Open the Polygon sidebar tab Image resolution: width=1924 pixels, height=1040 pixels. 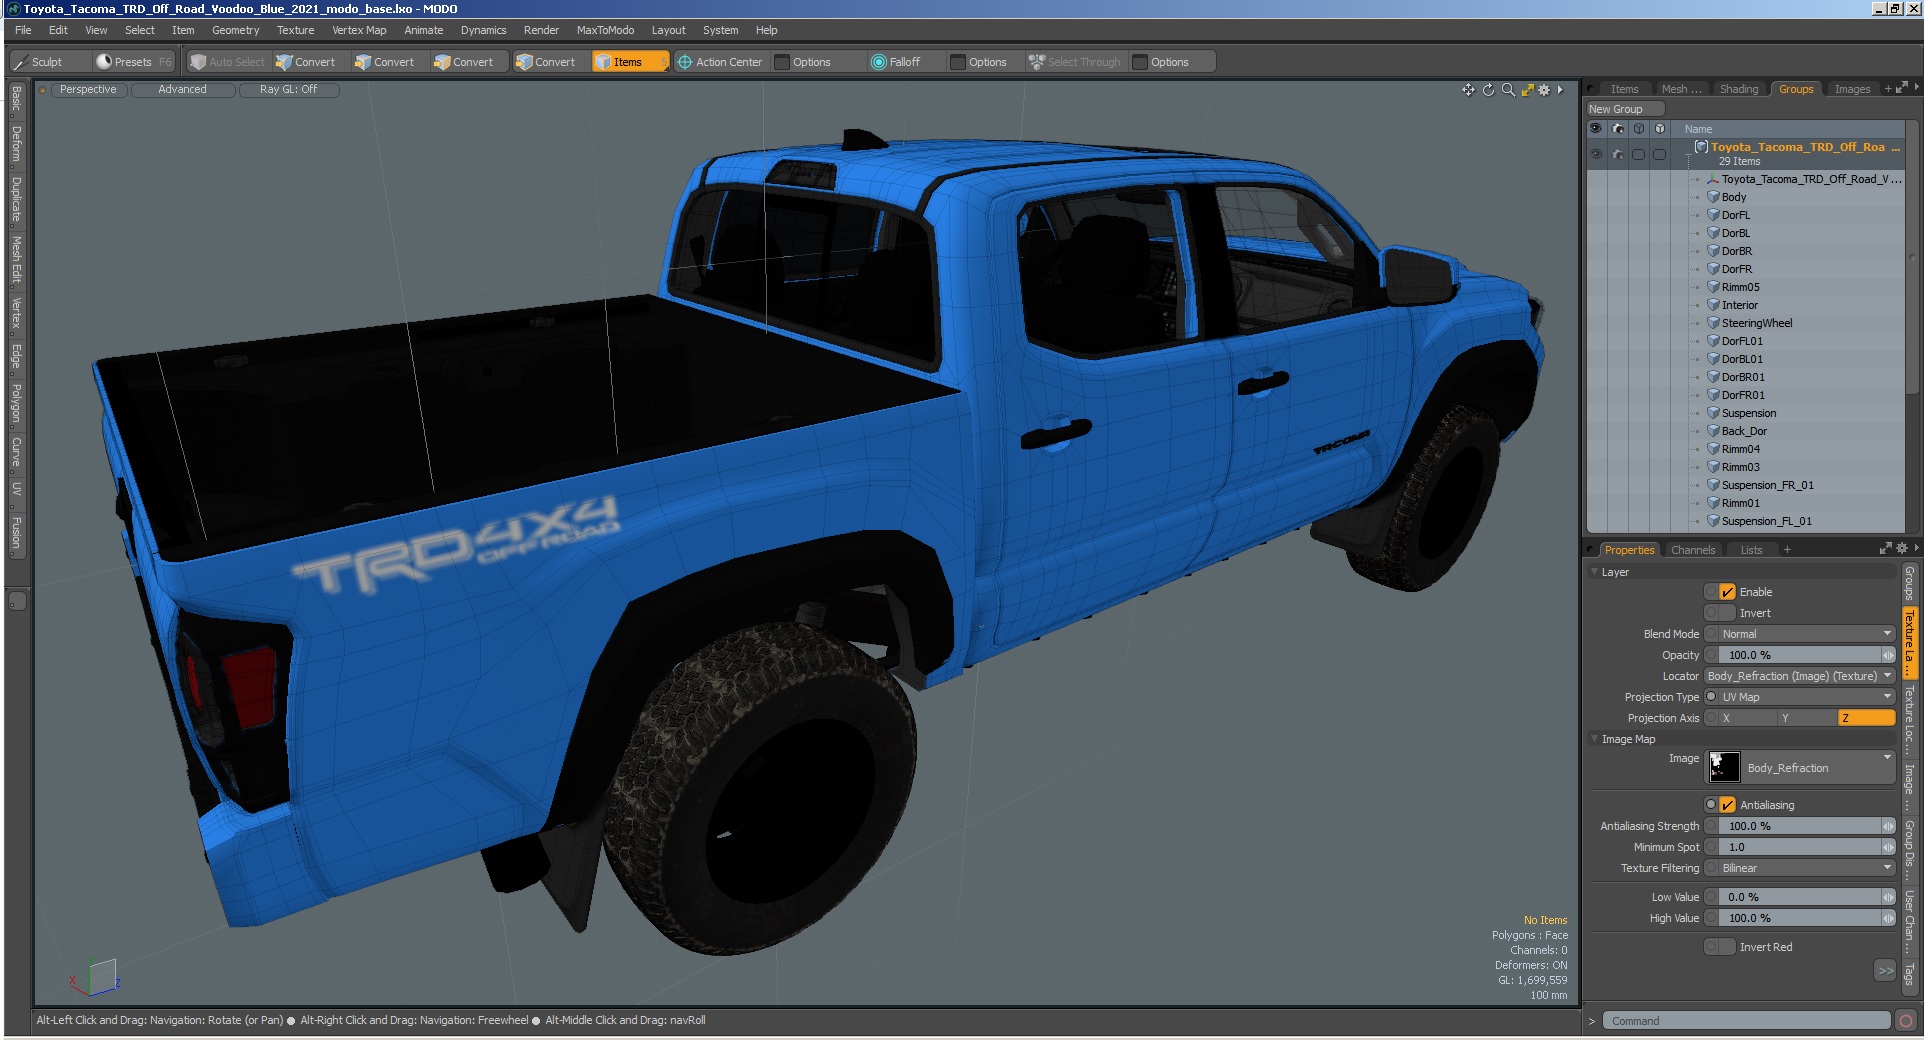tap(17, 403)
